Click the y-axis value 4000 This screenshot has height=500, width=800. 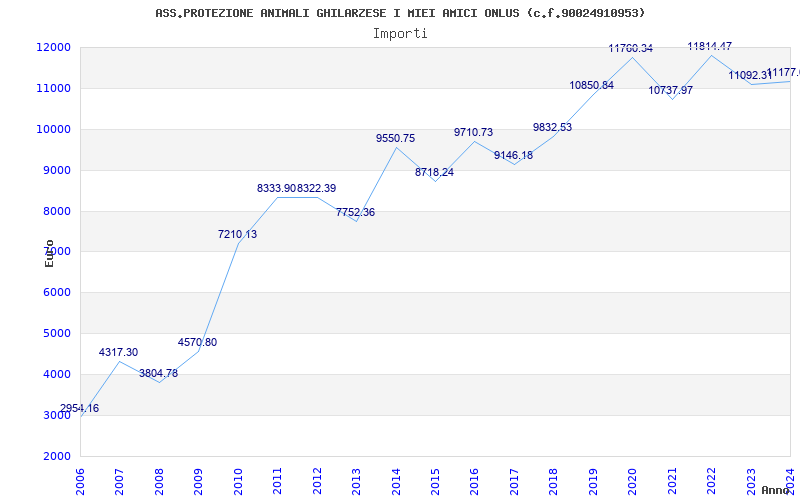(56, 374)
